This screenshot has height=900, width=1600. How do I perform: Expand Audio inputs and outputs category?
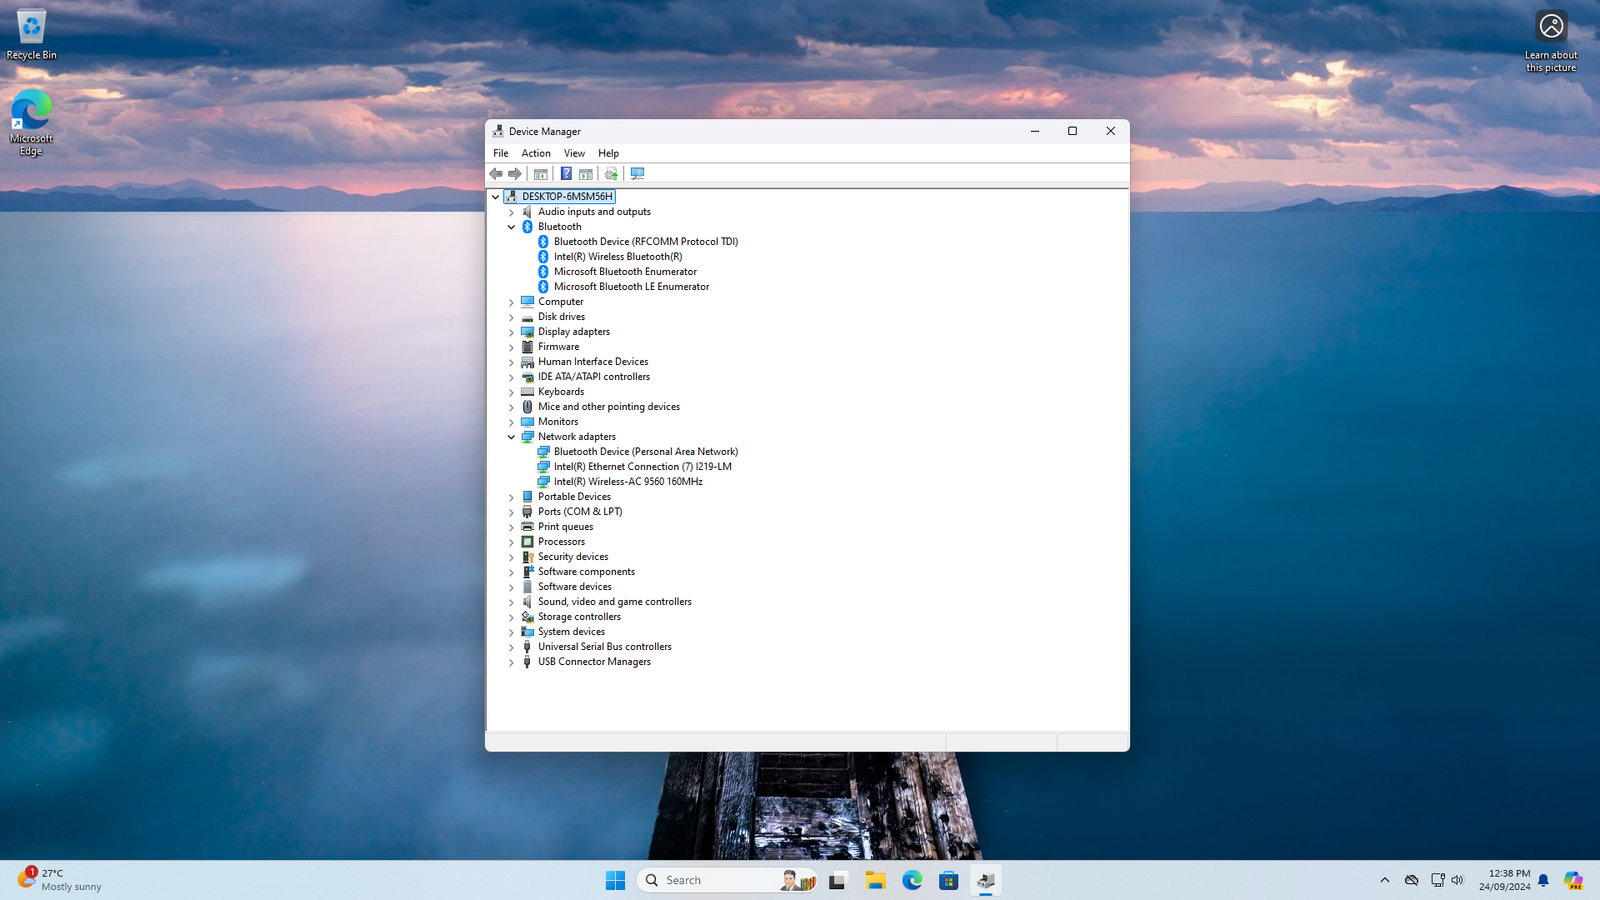click(511, 212)
